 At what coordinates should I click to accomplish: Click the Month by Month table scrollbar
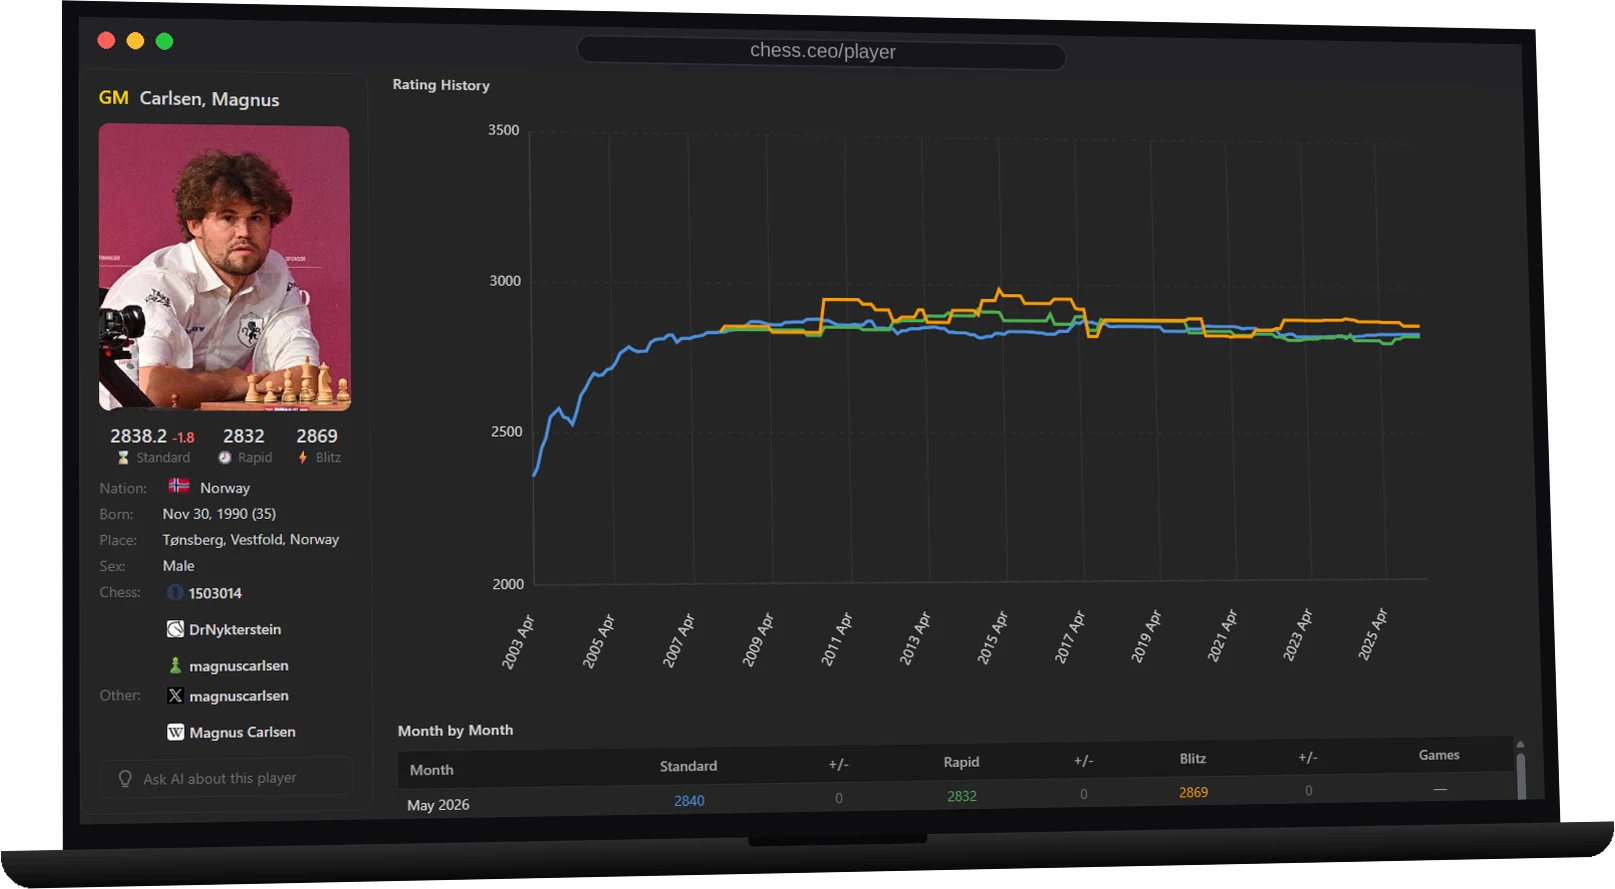1521,772
